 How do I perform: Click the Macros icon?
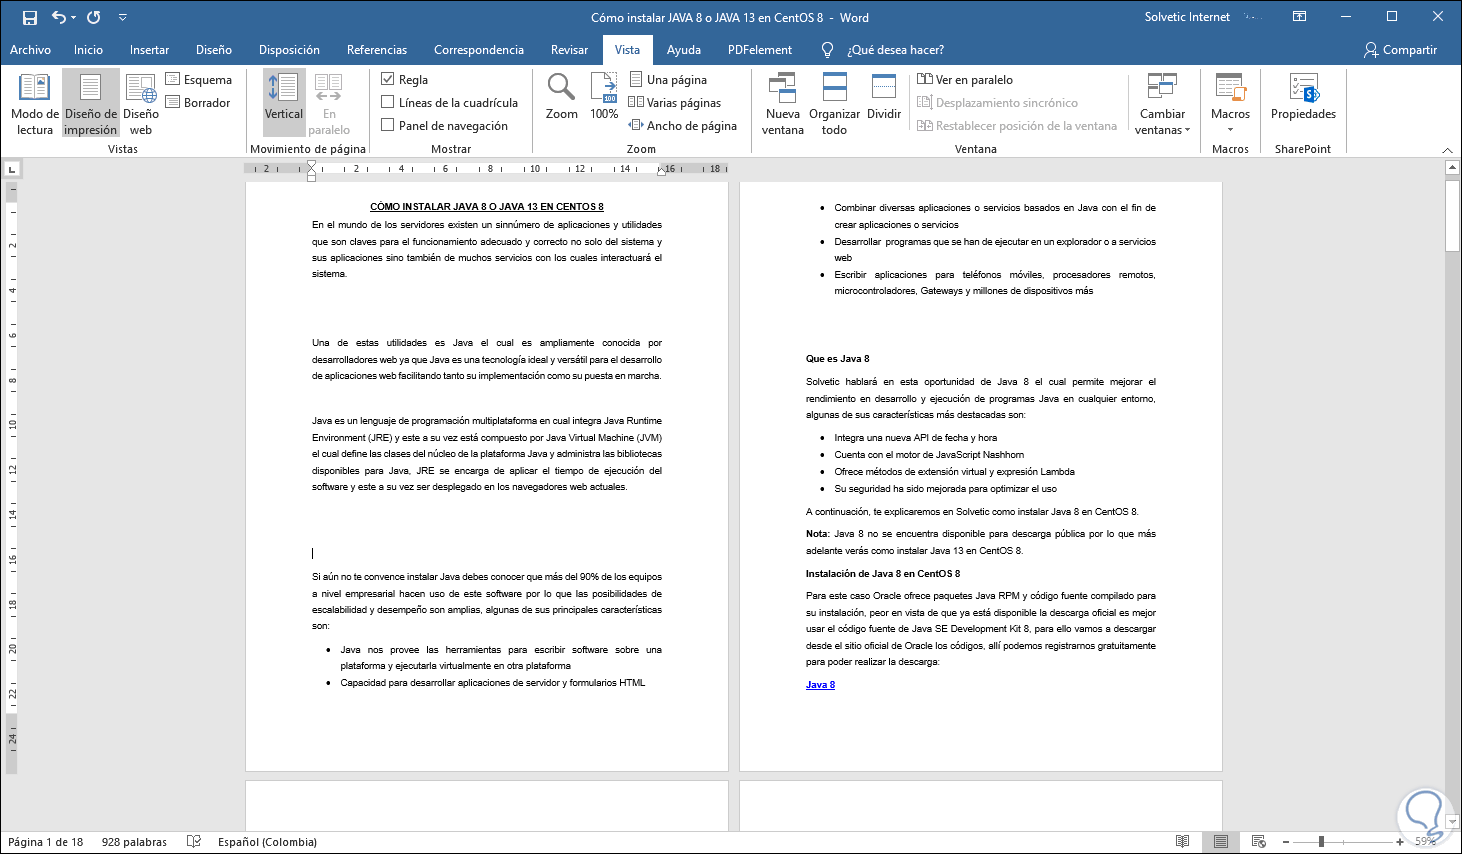pos(1230,88)
